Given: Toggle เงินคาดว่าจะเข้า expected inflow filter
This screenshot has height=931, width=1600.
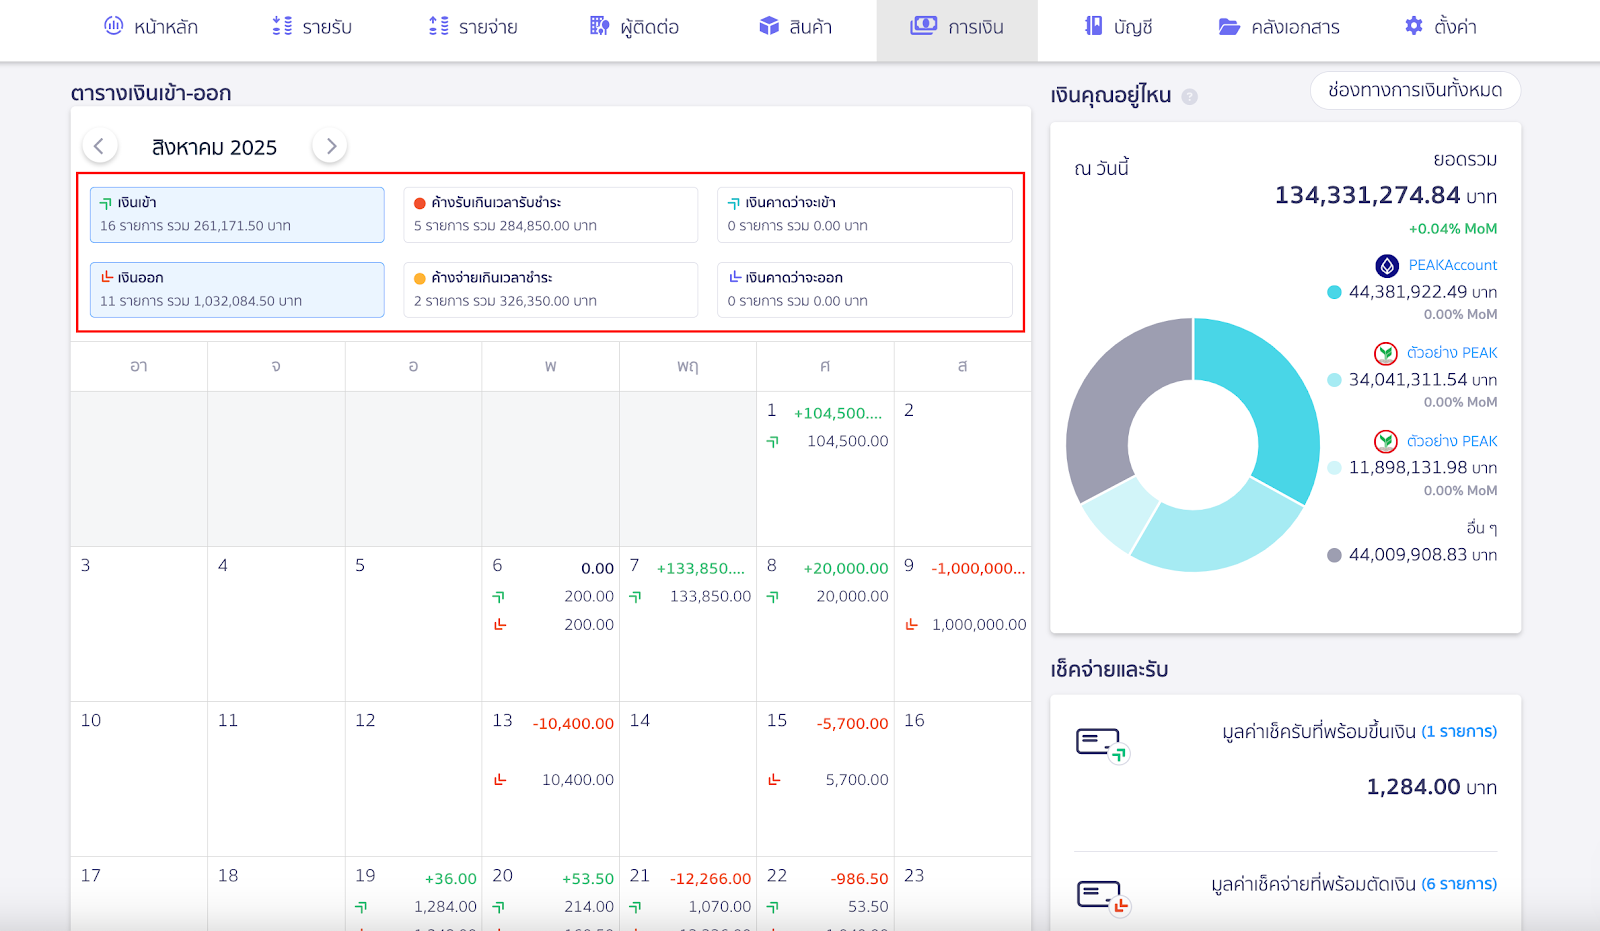Looking at the screenshot, I should point(865,215).
